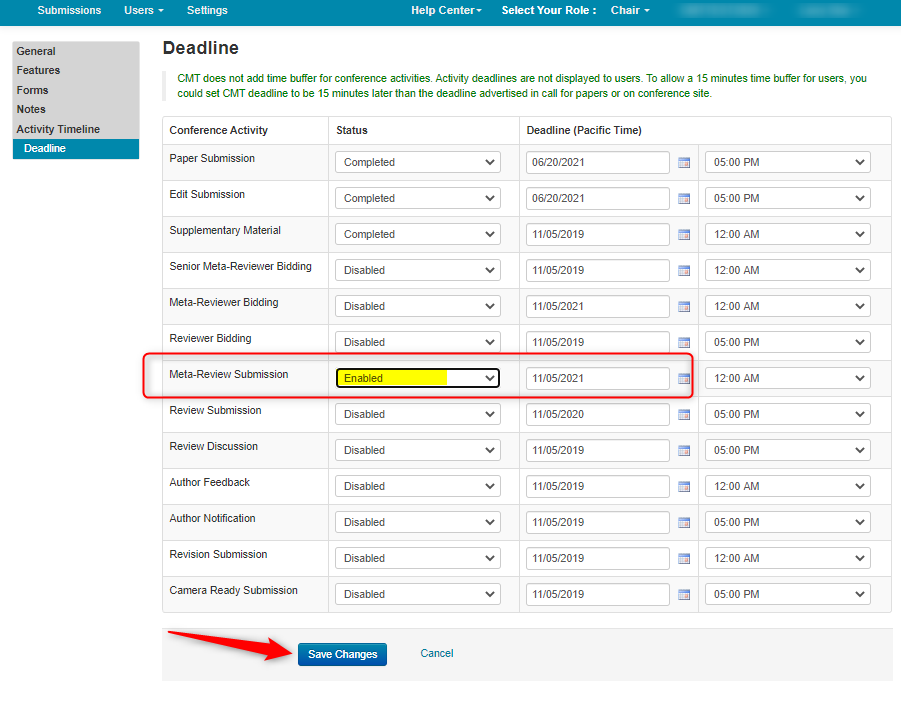Open calendar picker for Reviewer Bidding deadline
Viewport: 901px width, 703px height.
684,343
